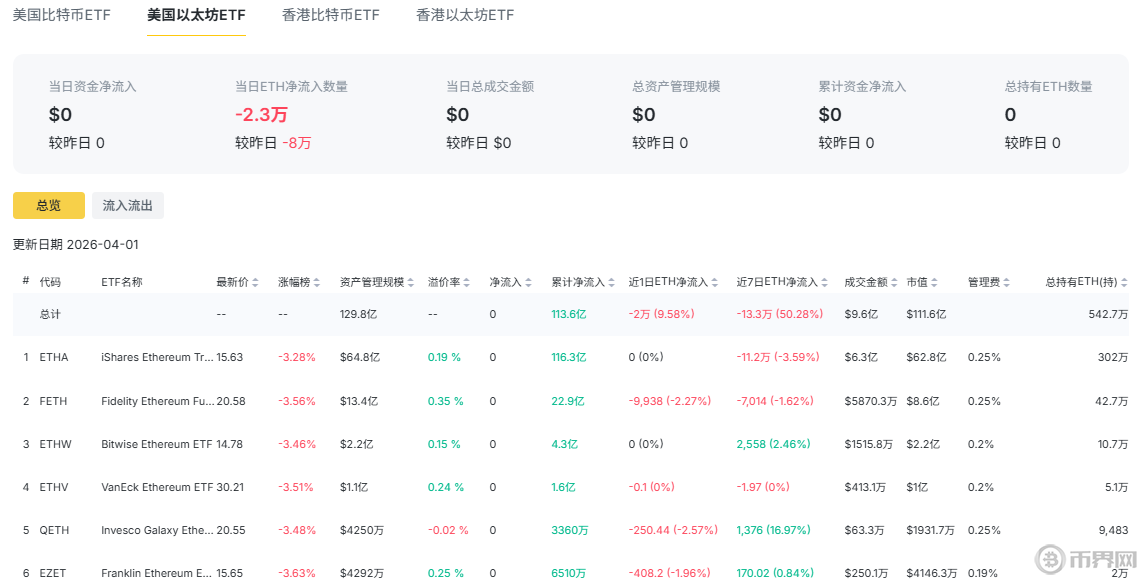Click ETHA premium 0.19 %

pos(444,357)
